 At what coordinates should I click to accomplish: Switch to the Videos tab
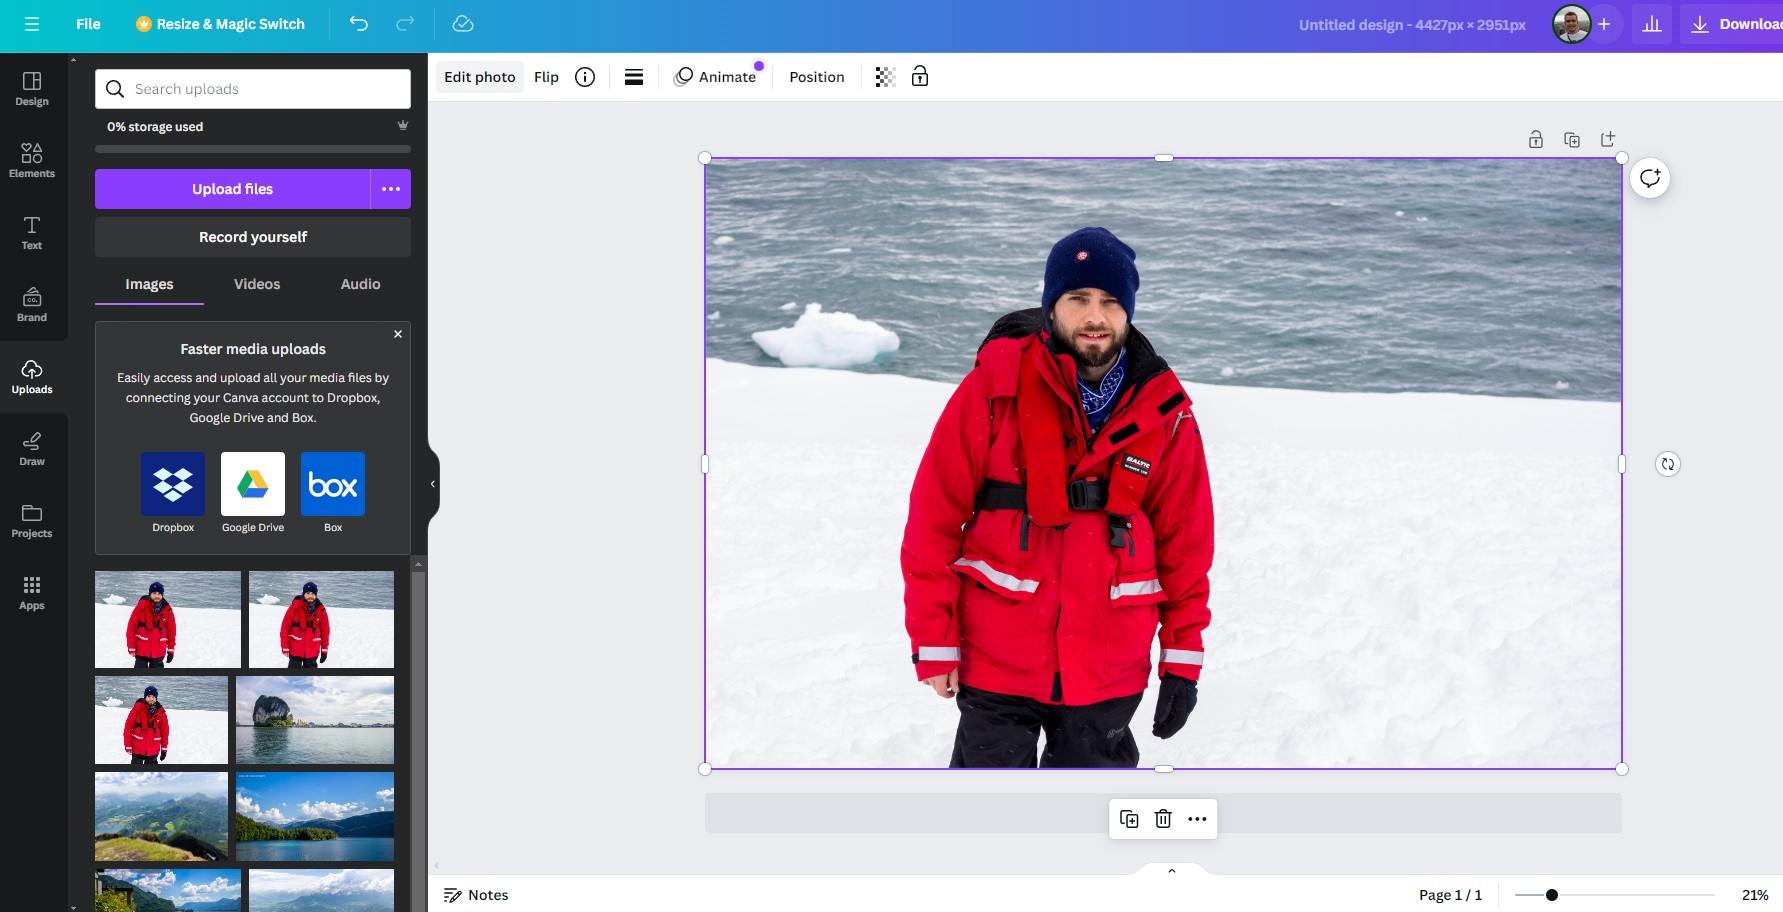[257, 284]
